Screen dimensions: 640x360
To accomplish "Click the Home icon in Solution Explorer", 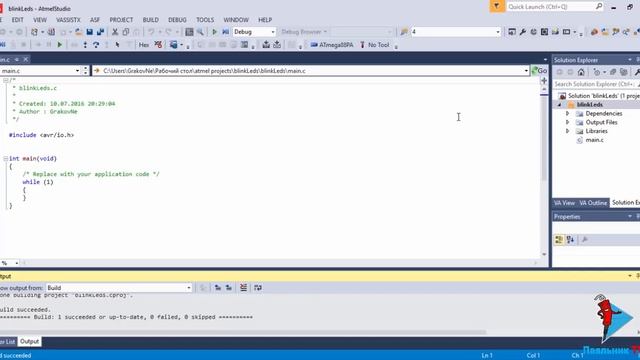I will (581, 72).
